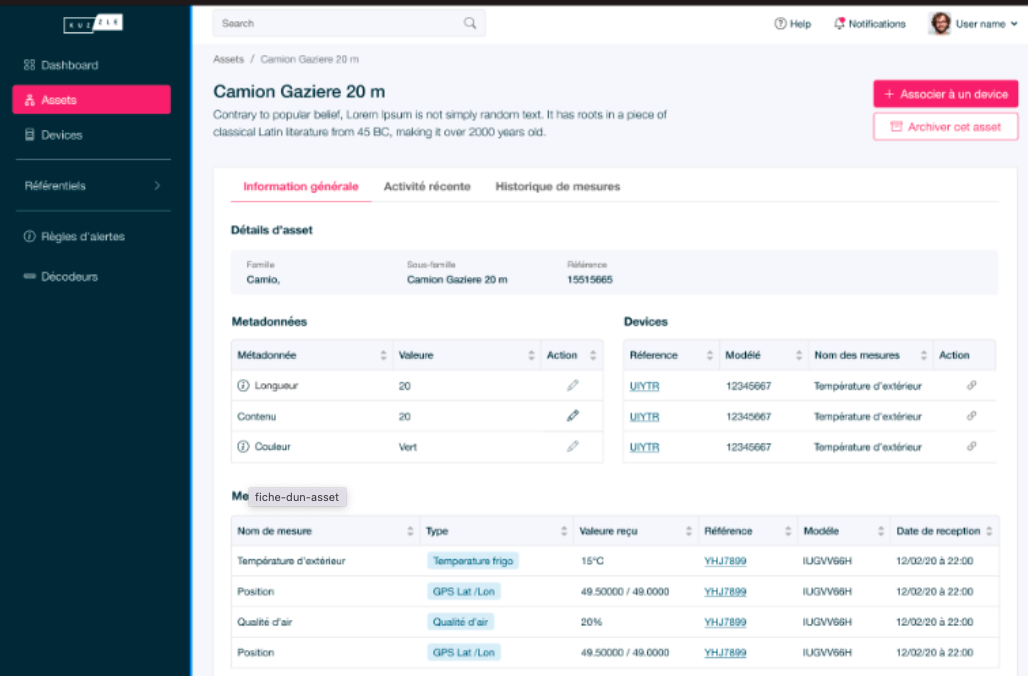Screen dimensions: 1028x676
Task: Sort by Date de reception column
Action: click(989, 531)
